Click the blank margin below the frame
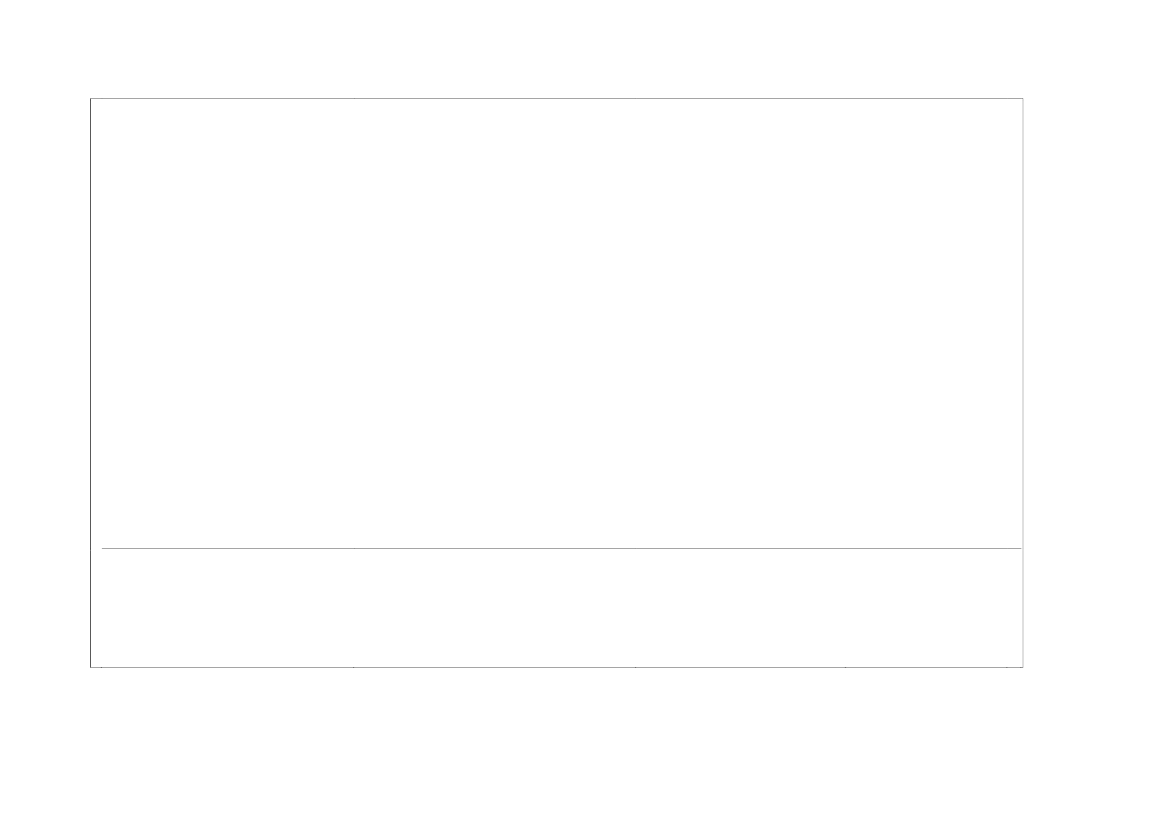This screenshot has height=827, width=1169. coord(584,747)
